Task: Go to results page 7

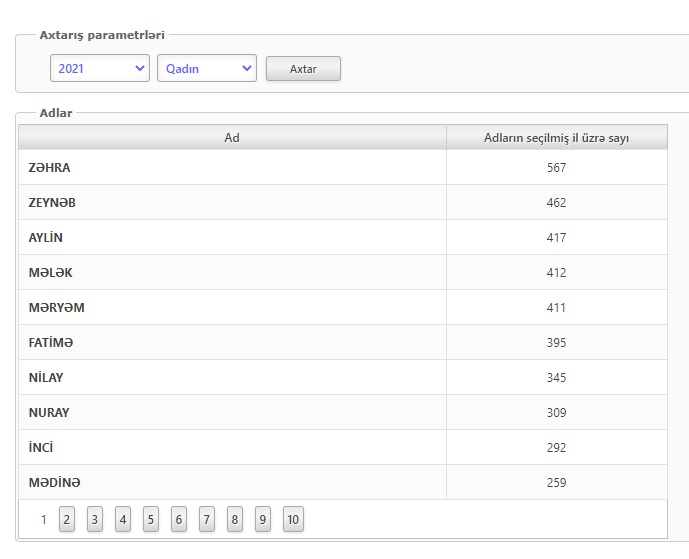Action: pyautogui.click(x=207, y=519)
